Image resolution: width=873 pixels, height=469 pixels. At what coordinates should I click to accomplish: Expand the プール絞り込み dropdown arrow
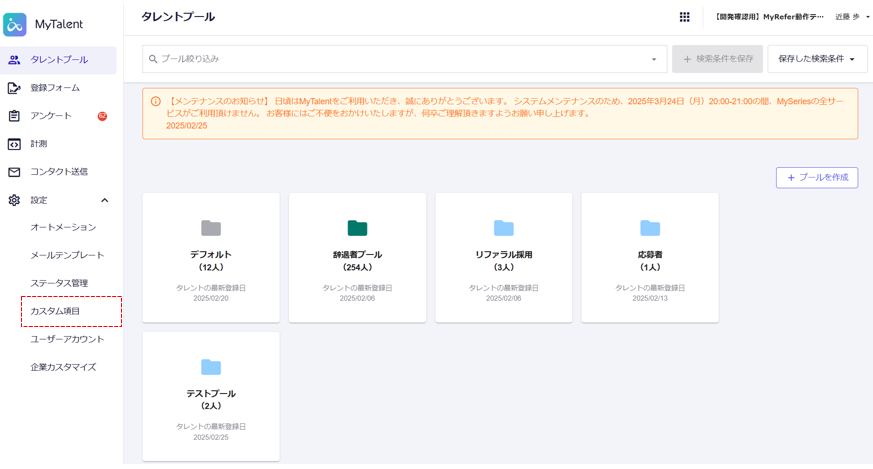tap(654, 60)
